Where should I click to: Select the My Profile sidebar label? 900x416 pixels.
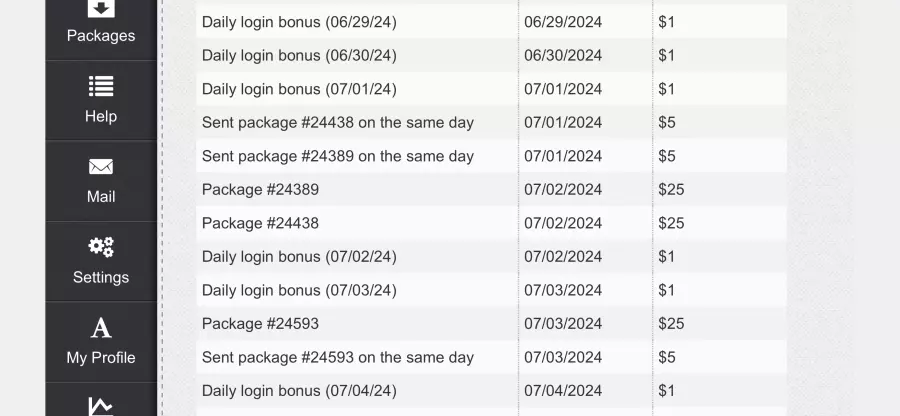click(101, 358)
